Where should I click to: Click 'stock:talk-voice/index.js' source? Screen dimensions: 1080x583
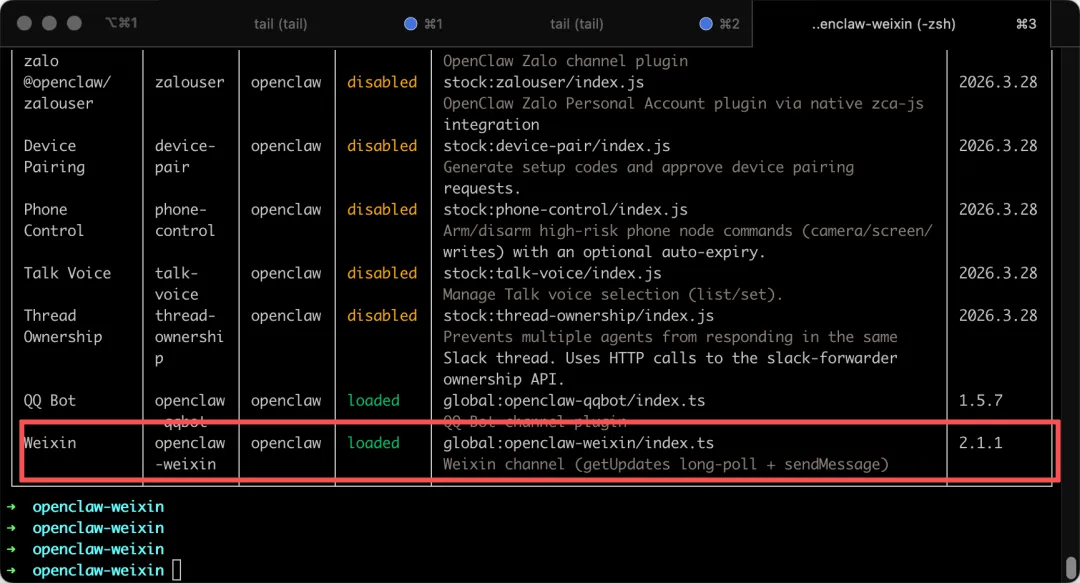point(552,273)
